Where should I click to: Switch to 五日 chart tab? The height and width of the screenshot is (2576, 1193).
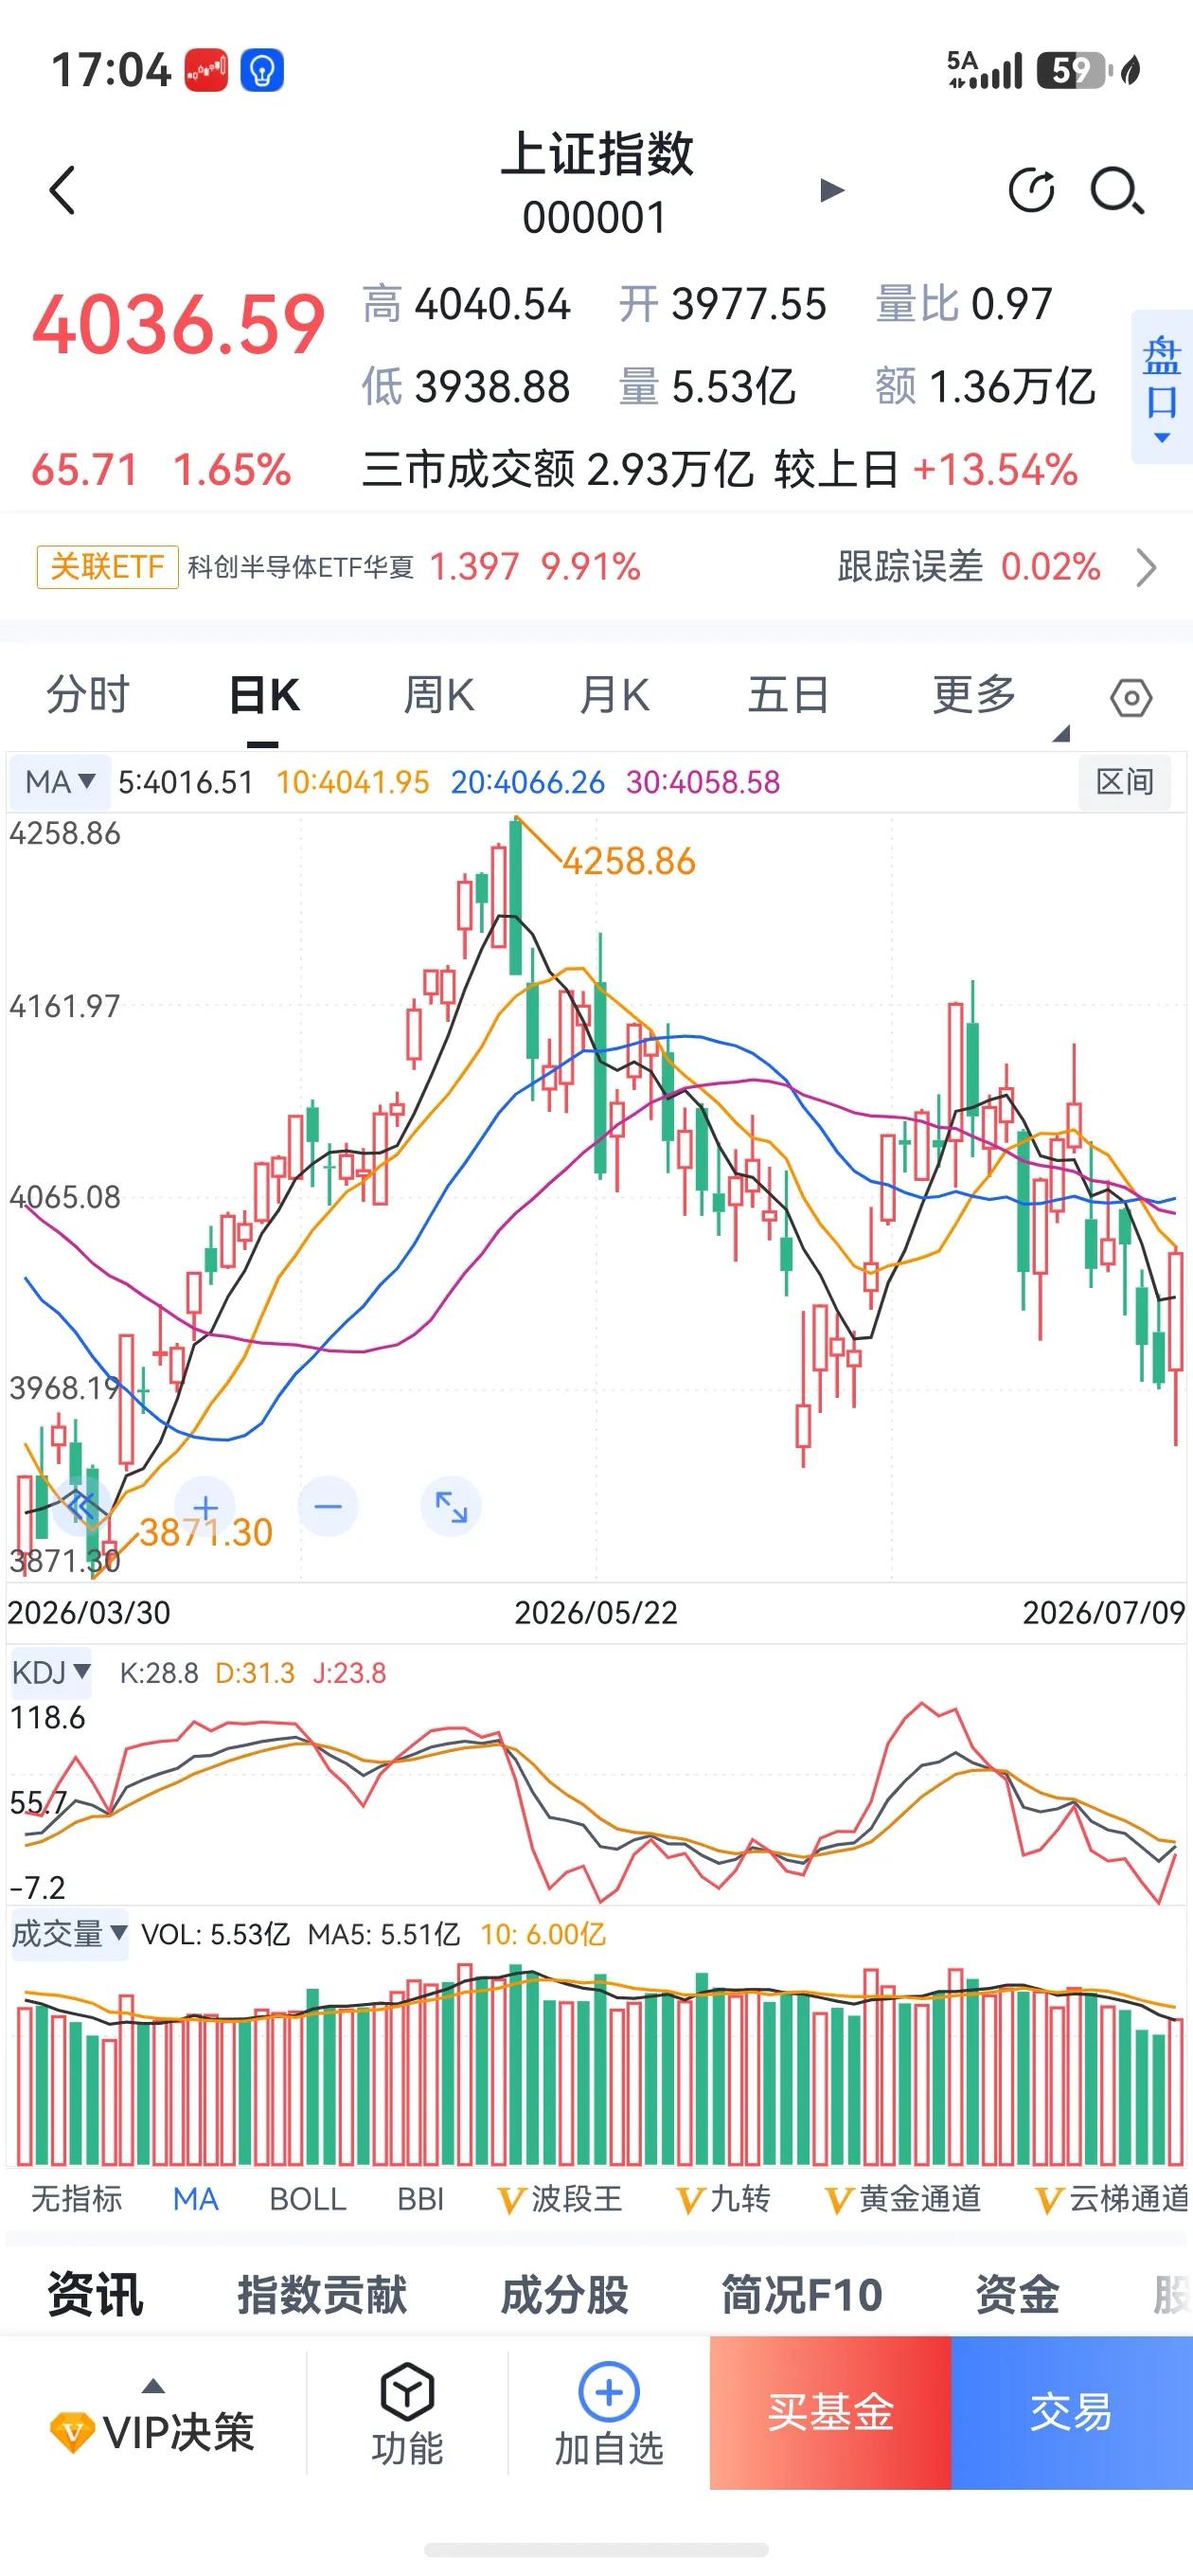click(789, 695)
